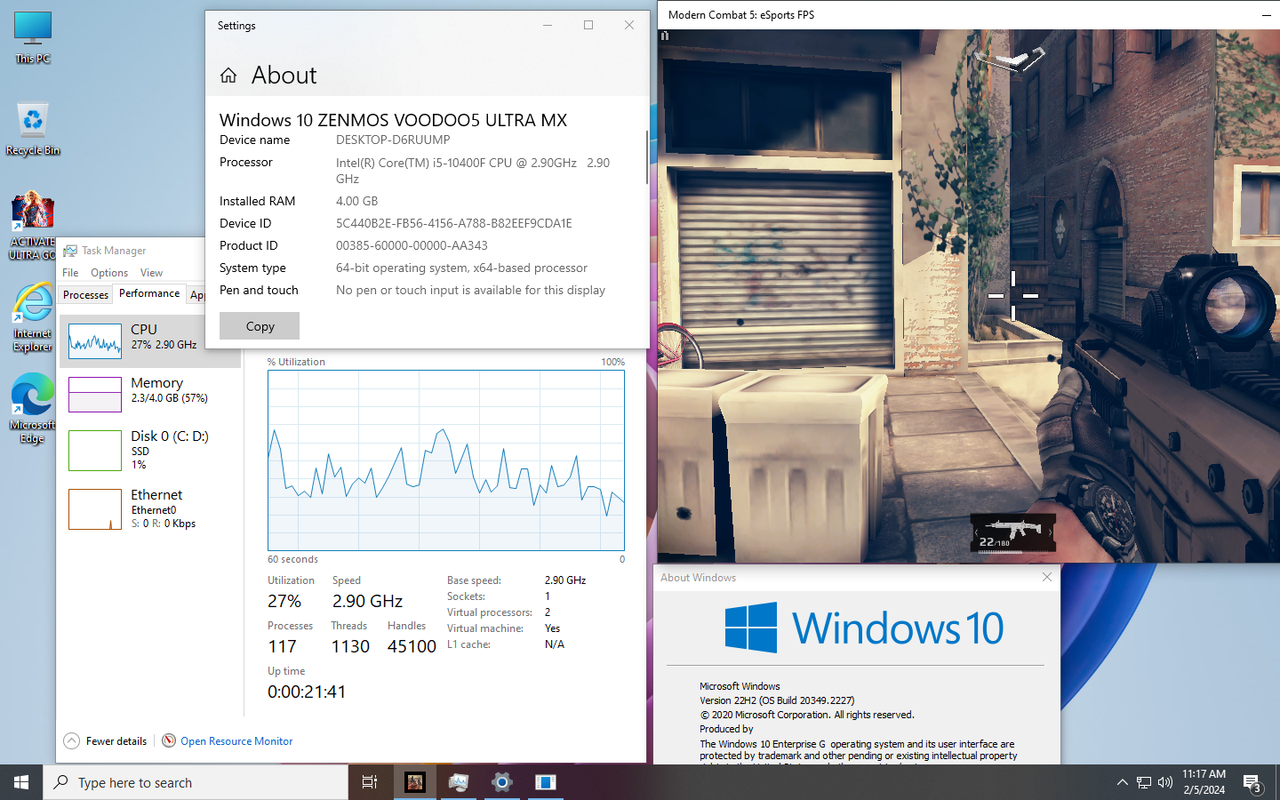This screenshot has width=1280, height=800.
Task: Click the Copy button in Settings
Action: (x=260, y=326)
